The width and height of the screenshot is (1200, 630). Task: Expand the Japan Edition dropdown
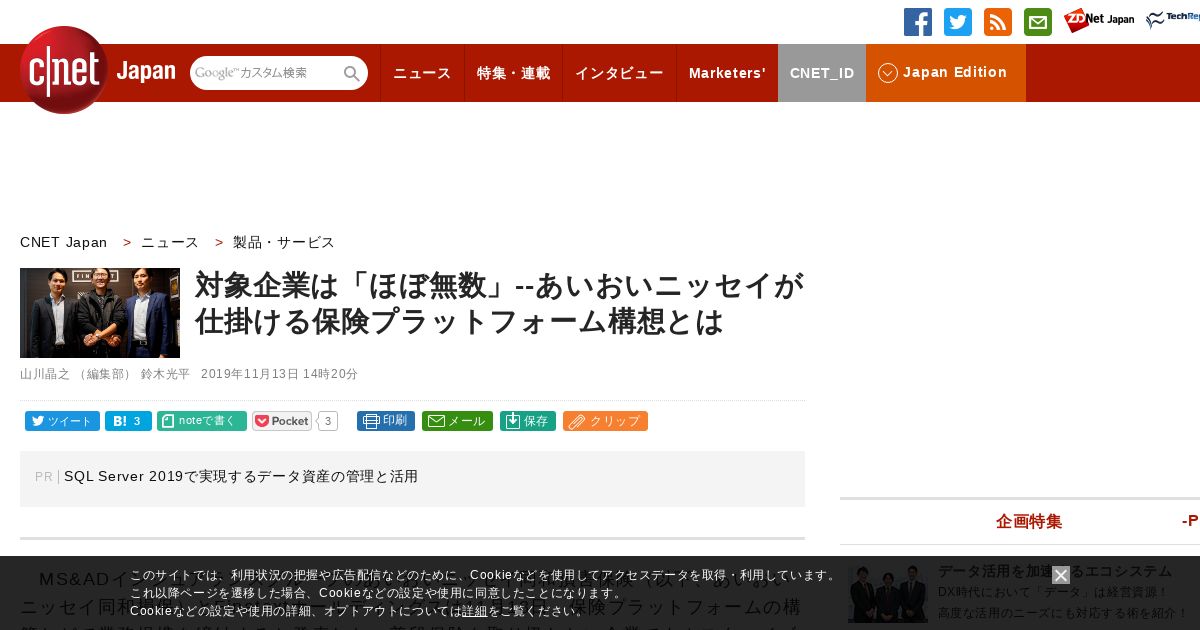(x=946, y=73)
